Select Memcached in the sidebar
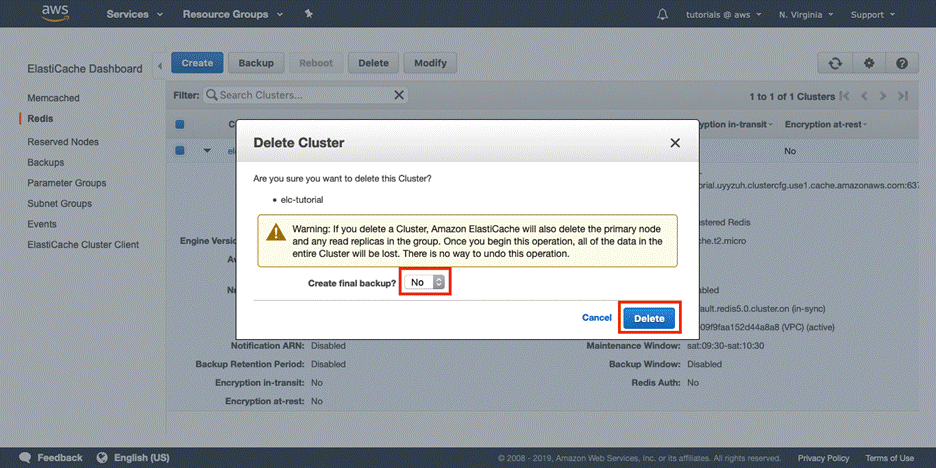The width and height of the screenshot is (936, 468). (53, 98)
